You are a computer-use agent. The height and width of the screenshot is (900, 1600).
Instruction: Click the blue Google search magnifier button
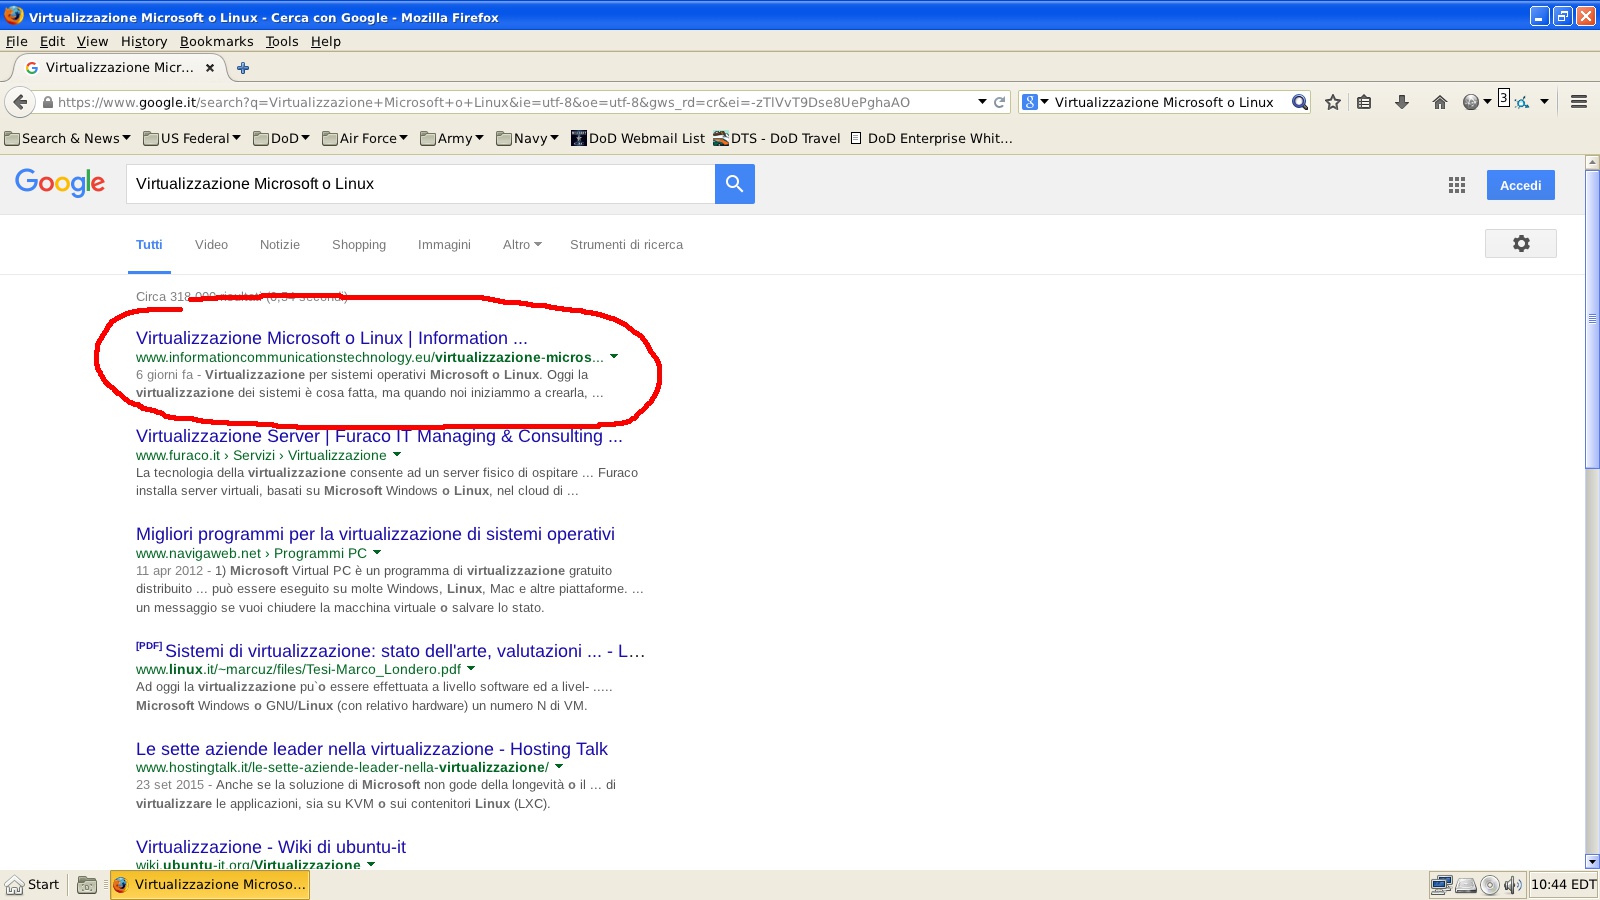[x=734, y=184]
